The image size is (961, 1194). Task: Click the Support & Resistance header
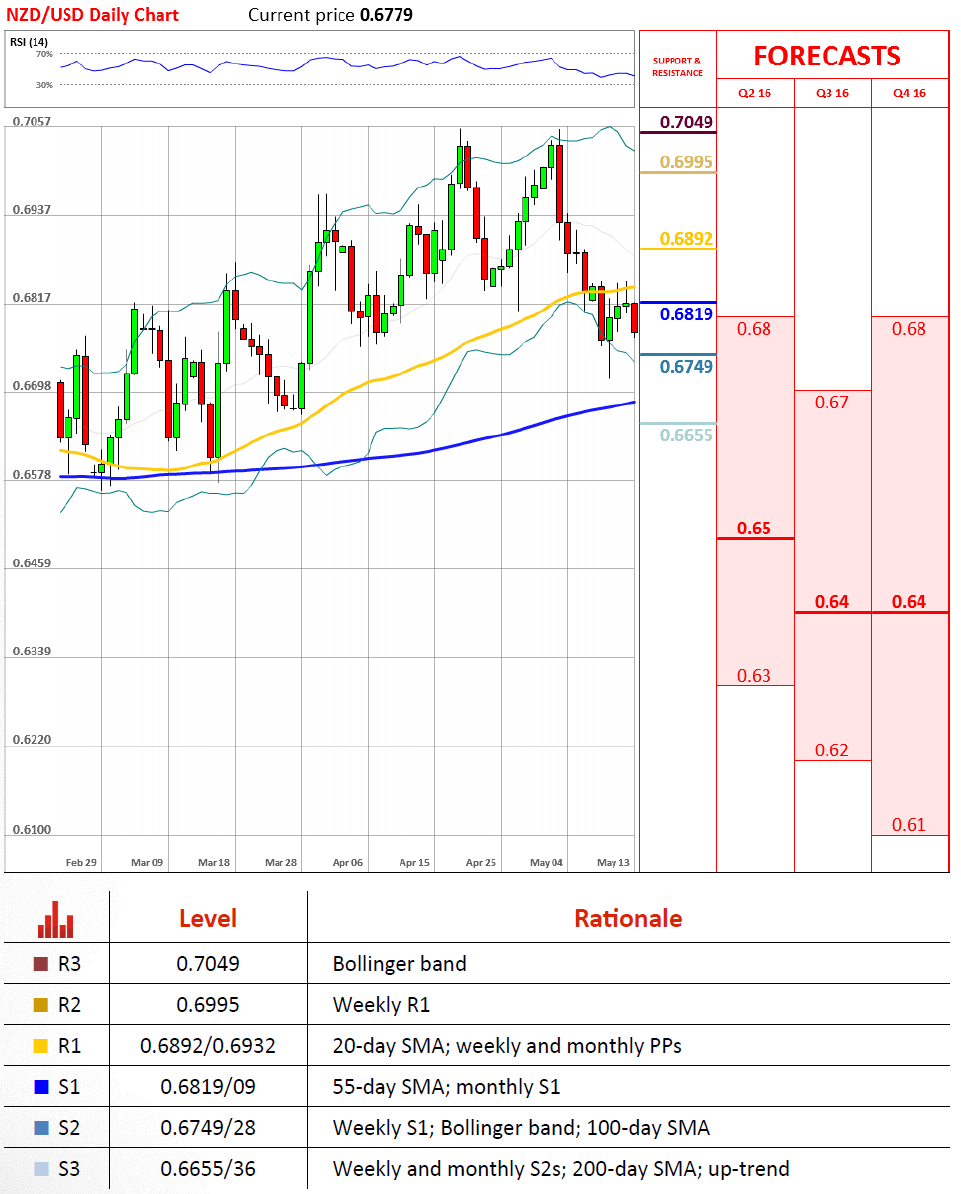(677, 67)
